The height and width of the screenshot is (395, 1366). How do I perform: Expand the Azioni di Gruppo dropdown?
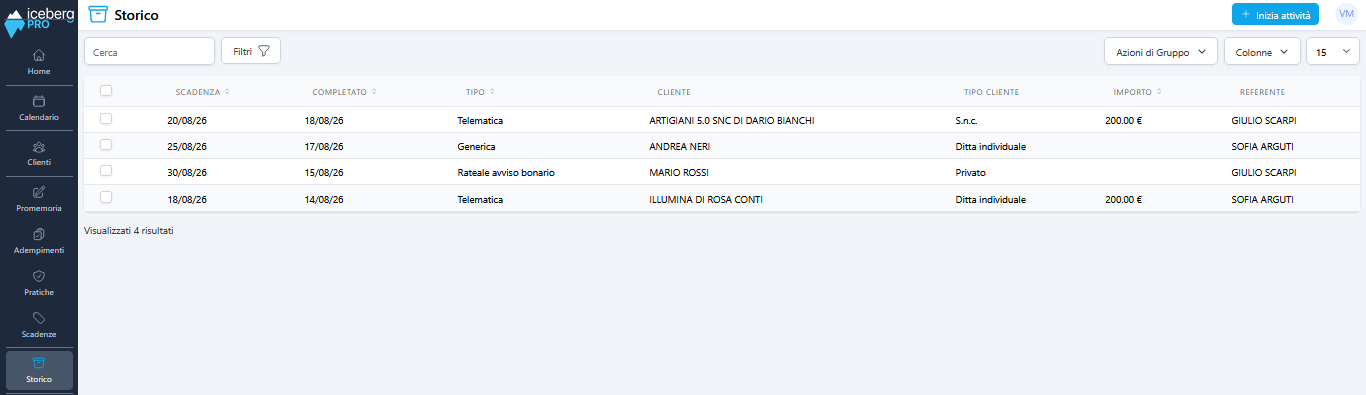tap(1160, 51)
